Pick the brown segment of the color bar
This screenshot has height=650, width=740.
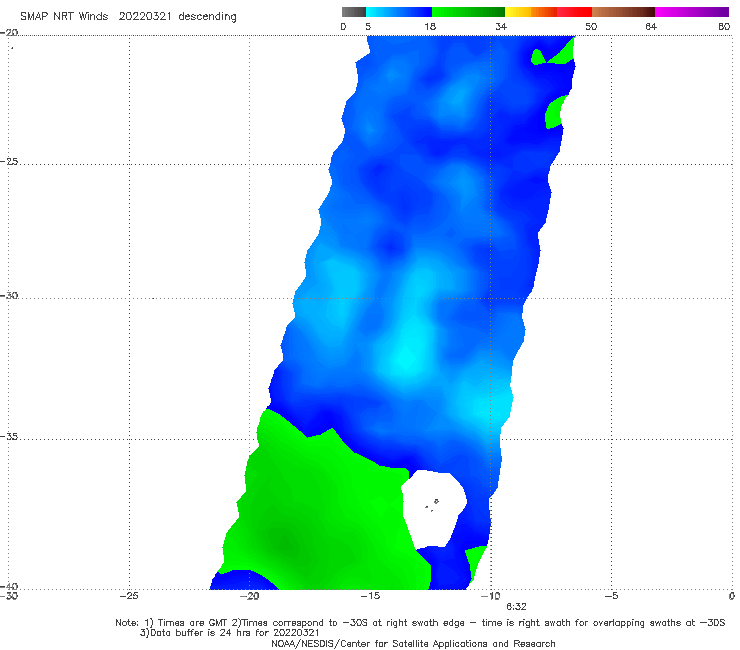623,12
